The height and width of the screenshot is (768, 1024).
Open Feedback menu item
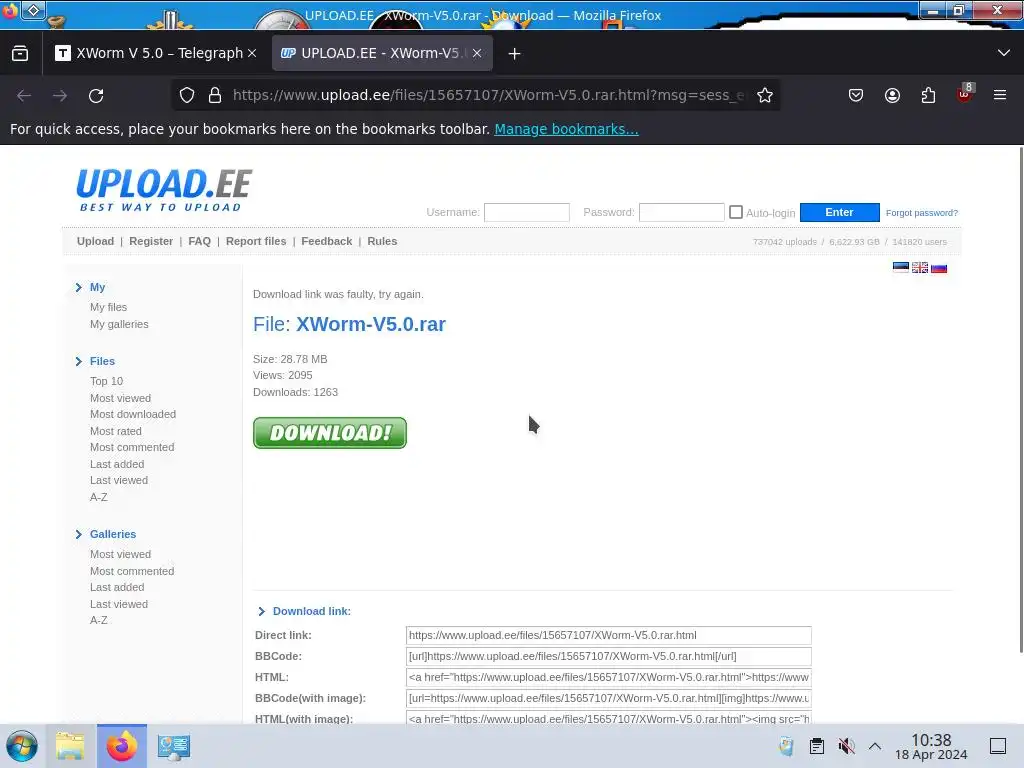point(327,241)
